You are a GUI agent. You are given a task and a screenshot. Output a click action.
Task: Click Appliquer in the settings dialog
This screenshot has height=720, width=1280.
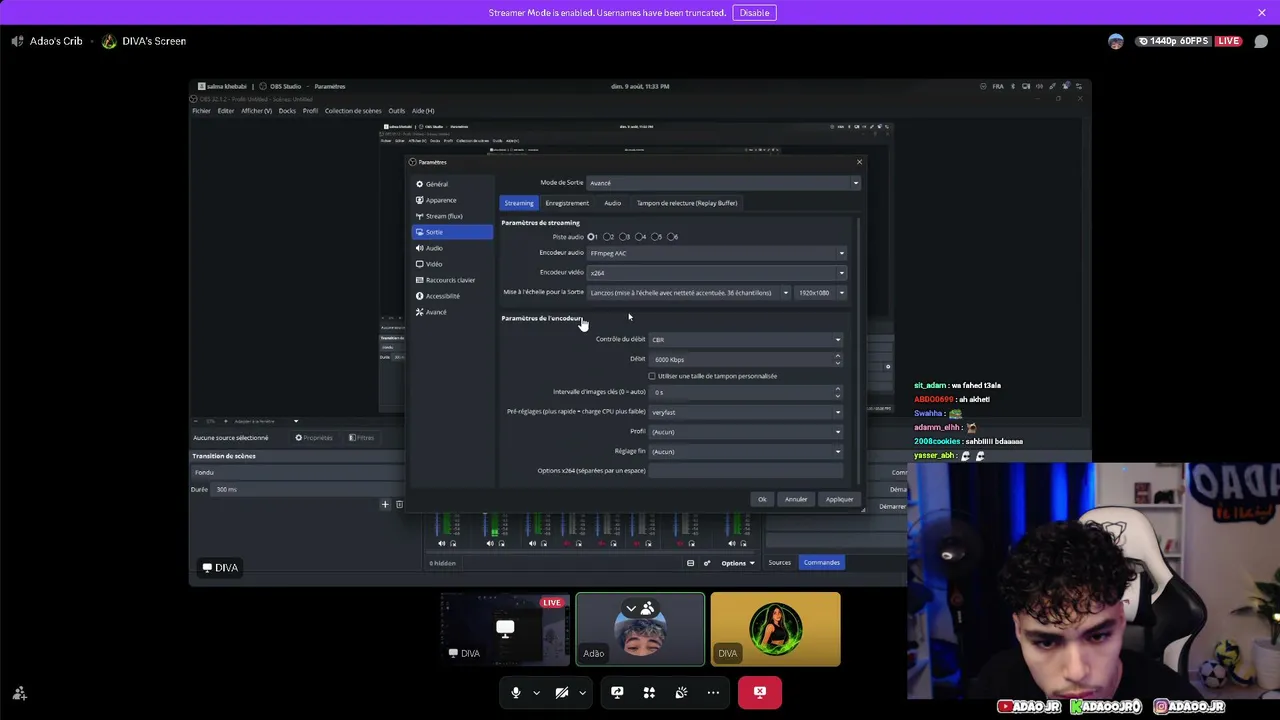pyautogui.click(x=839, y=499)
